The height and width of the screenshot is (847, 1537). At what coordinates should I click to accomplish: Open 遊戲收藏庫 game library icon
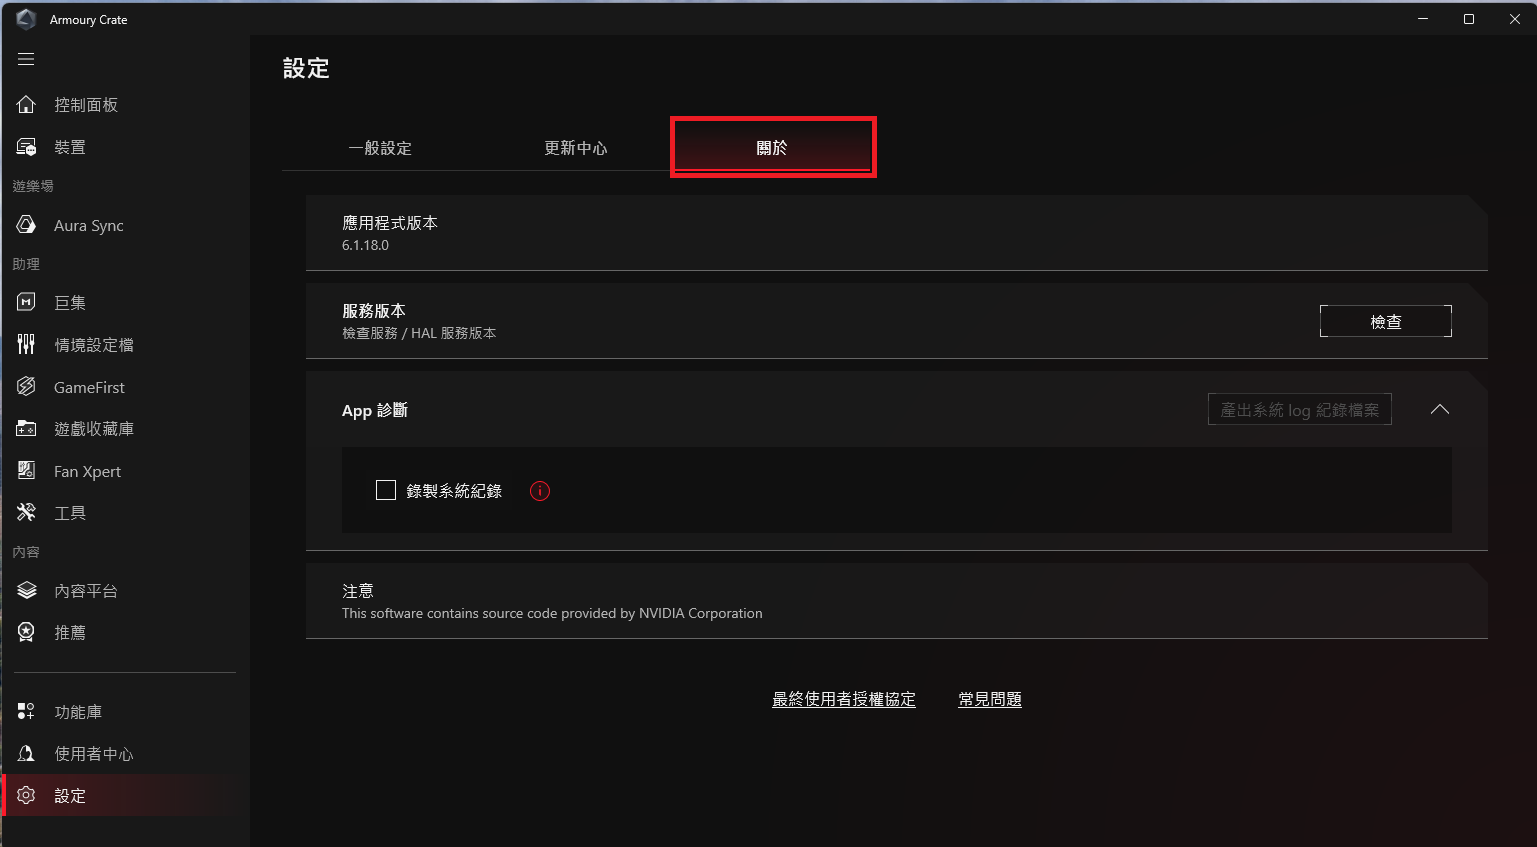(26, 429)
